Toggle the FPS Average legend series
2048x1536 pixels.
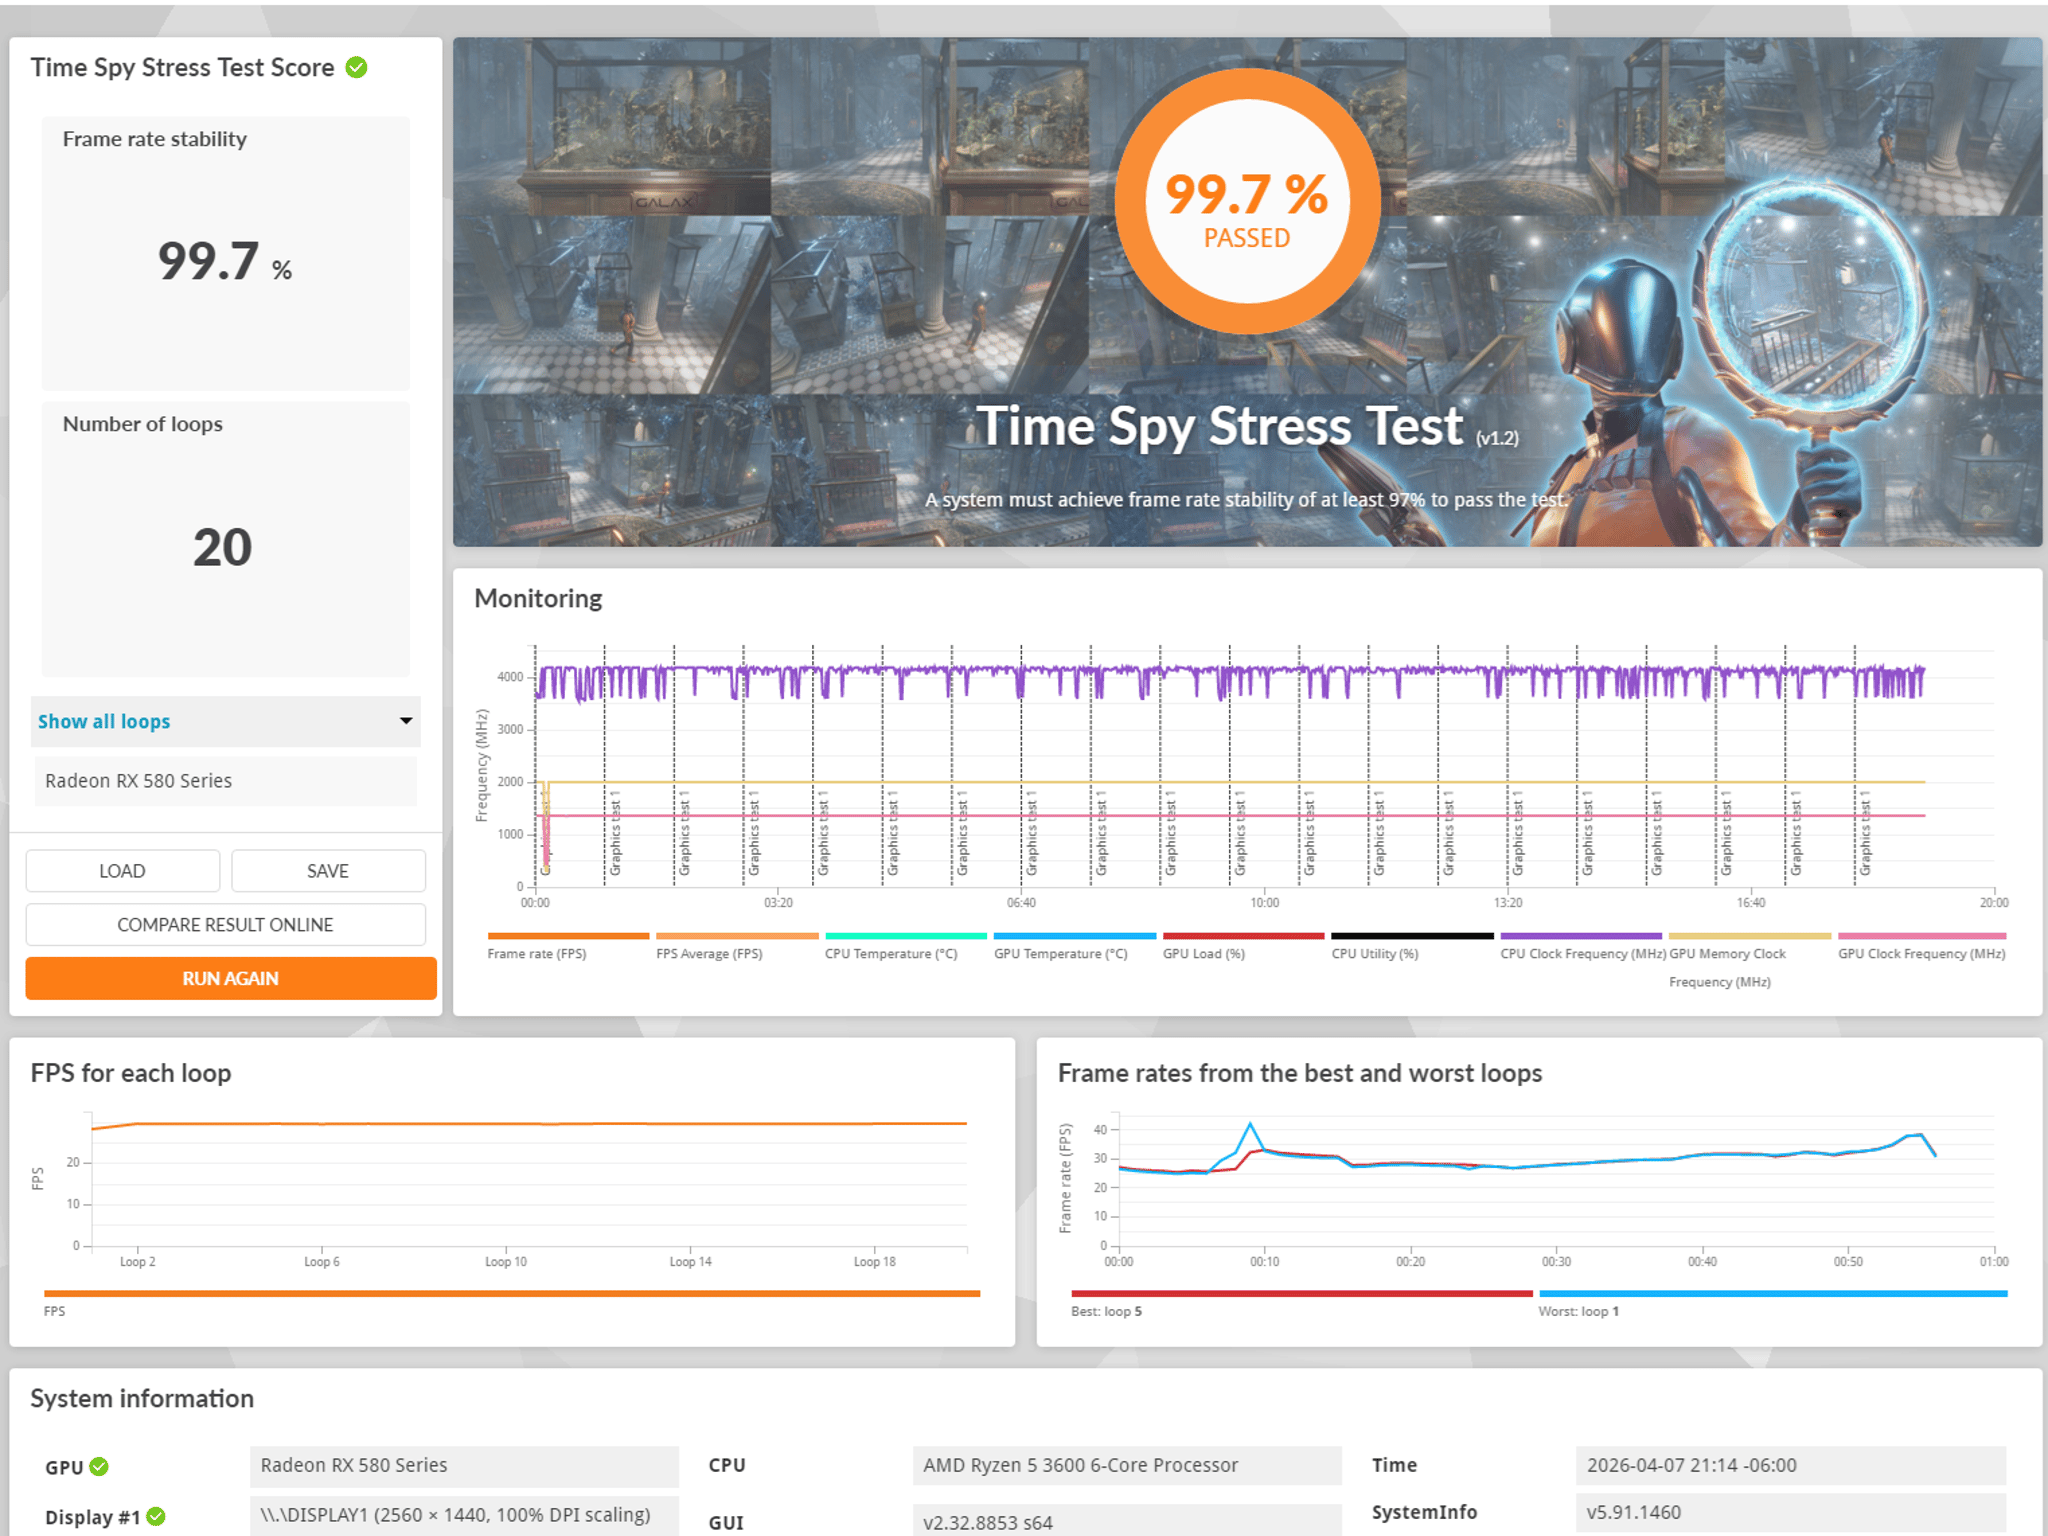click(x=736, y=945)
